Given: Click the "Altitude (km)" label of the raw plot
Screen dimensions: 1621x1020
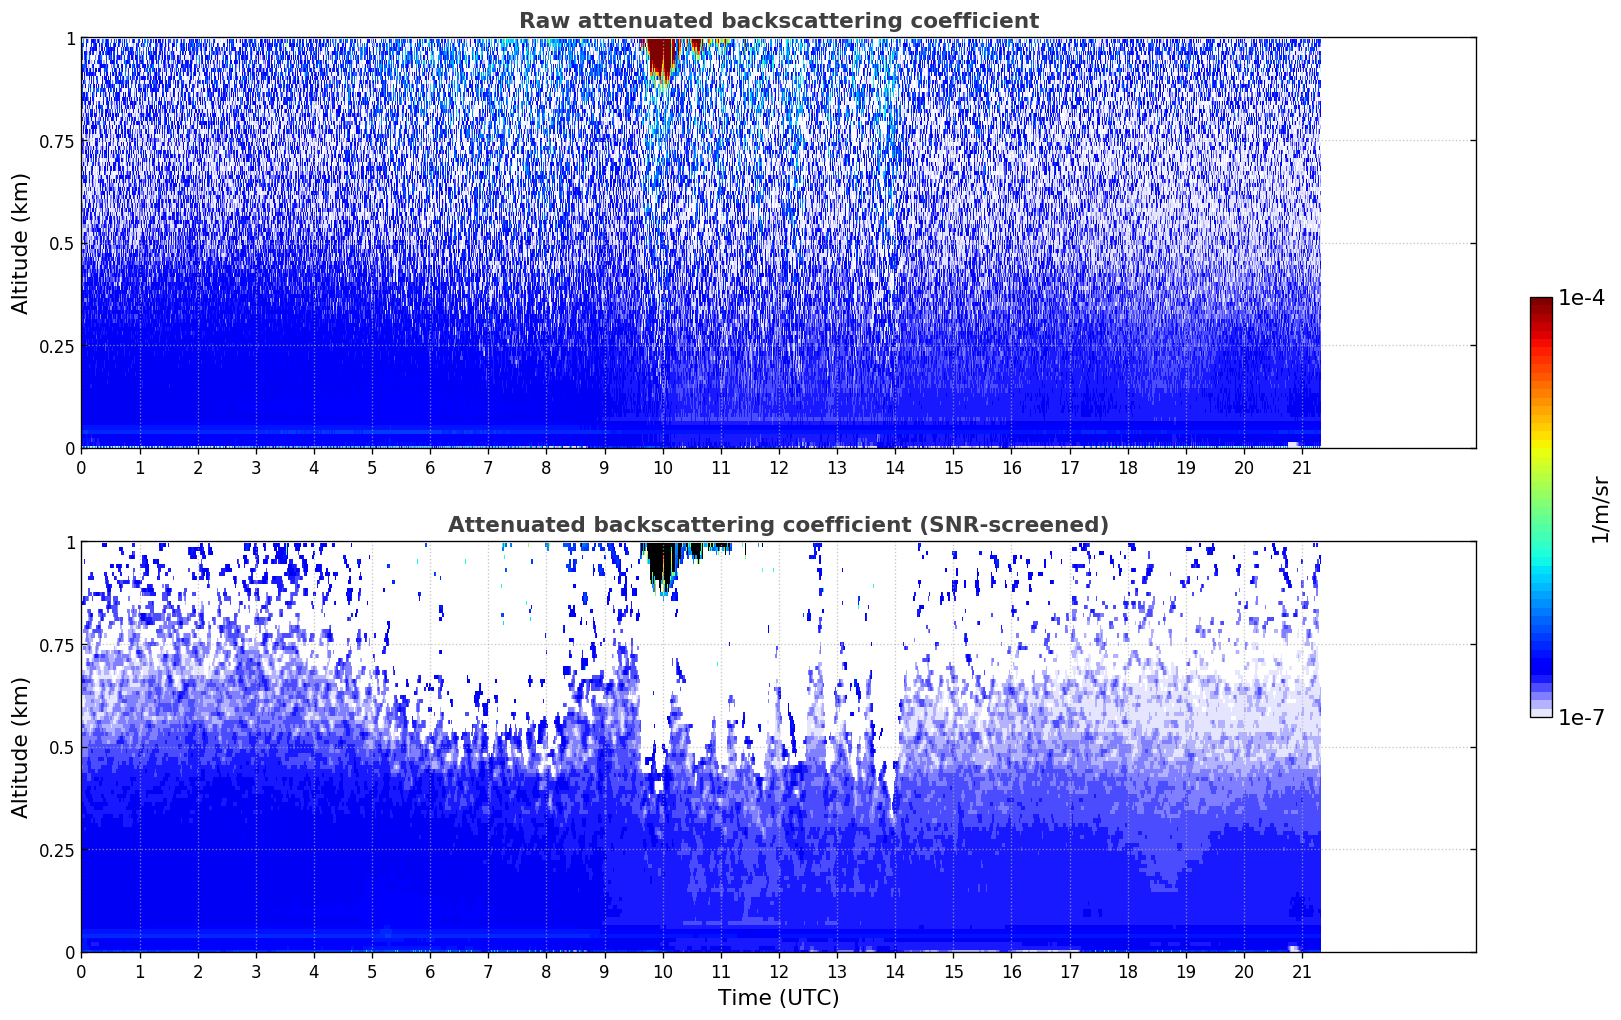Looking at the screenshot, I should click(x=21, y=243).
